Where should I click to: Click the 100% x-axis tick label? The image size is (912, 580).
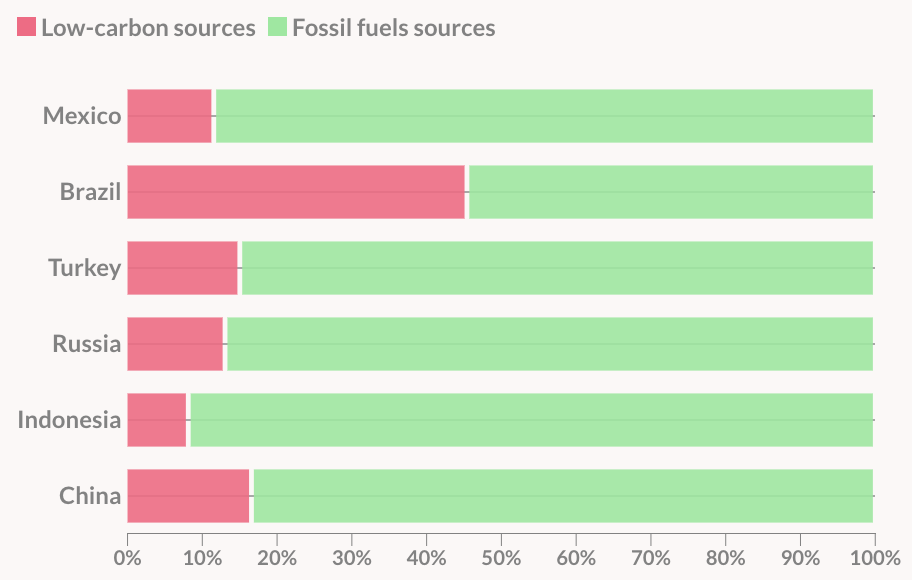tap(875, 556)
